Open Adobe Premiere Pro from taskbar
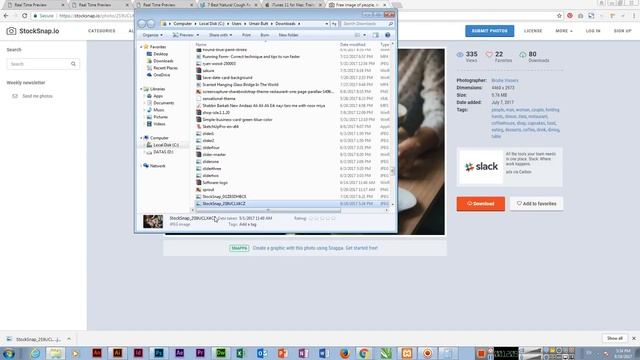640x360 pixels. pos(200,353)
